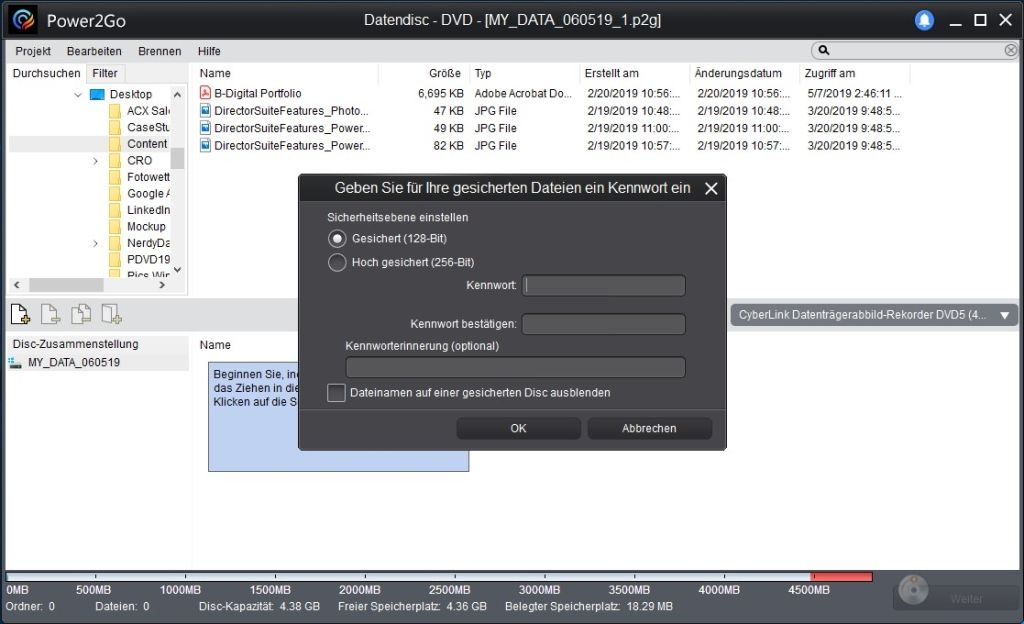This screenshot has height=624, width=1024.
Task: Open the Brennen menu
Action: pyautogui.click(x=160, y=51)
